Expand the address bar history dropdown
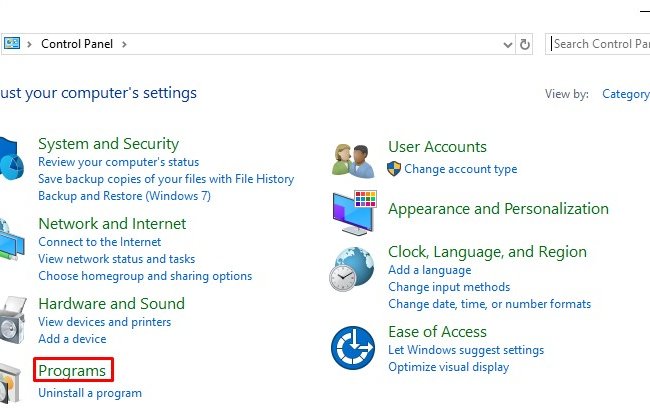650x412 pixels. click(507, 44)
